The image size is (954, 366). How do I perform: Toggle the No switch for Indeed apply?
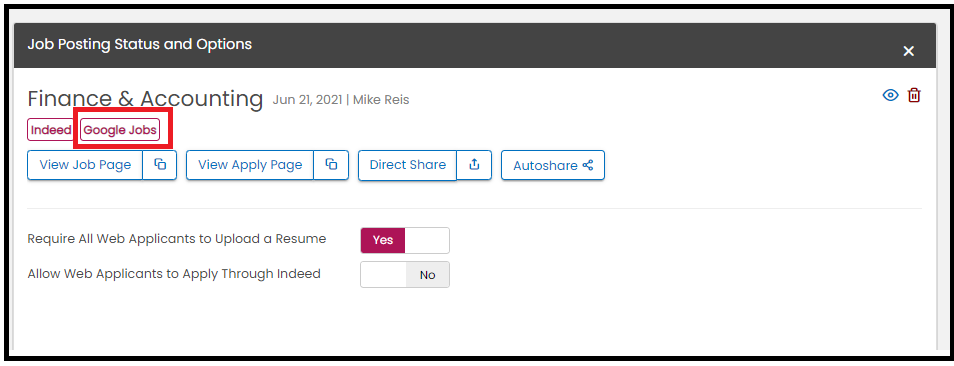click(428, 275)
